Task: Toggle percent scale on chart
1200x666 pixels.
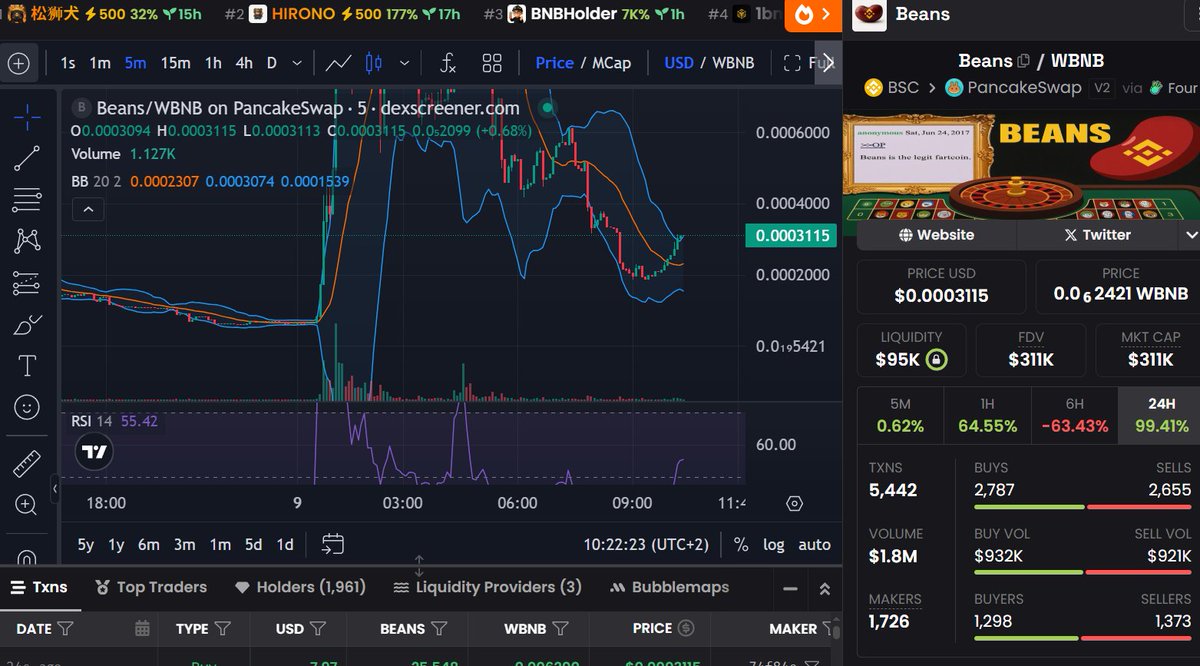Action: click(x=741, y=544)
